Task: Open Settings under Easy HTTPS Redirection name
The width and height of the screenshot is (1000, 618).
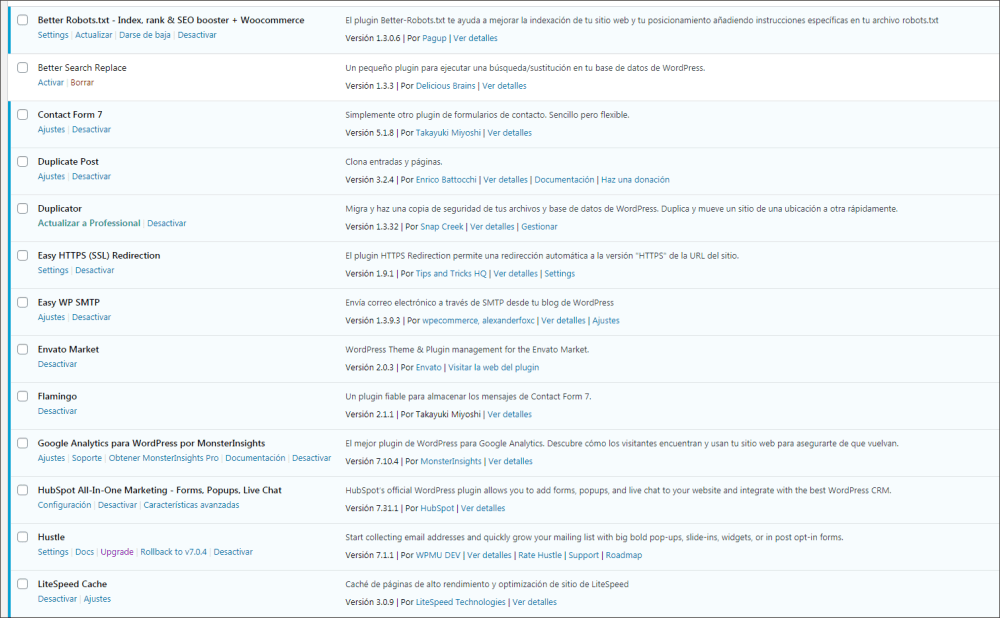Action: pyautogui.click(x=53, y=270)
